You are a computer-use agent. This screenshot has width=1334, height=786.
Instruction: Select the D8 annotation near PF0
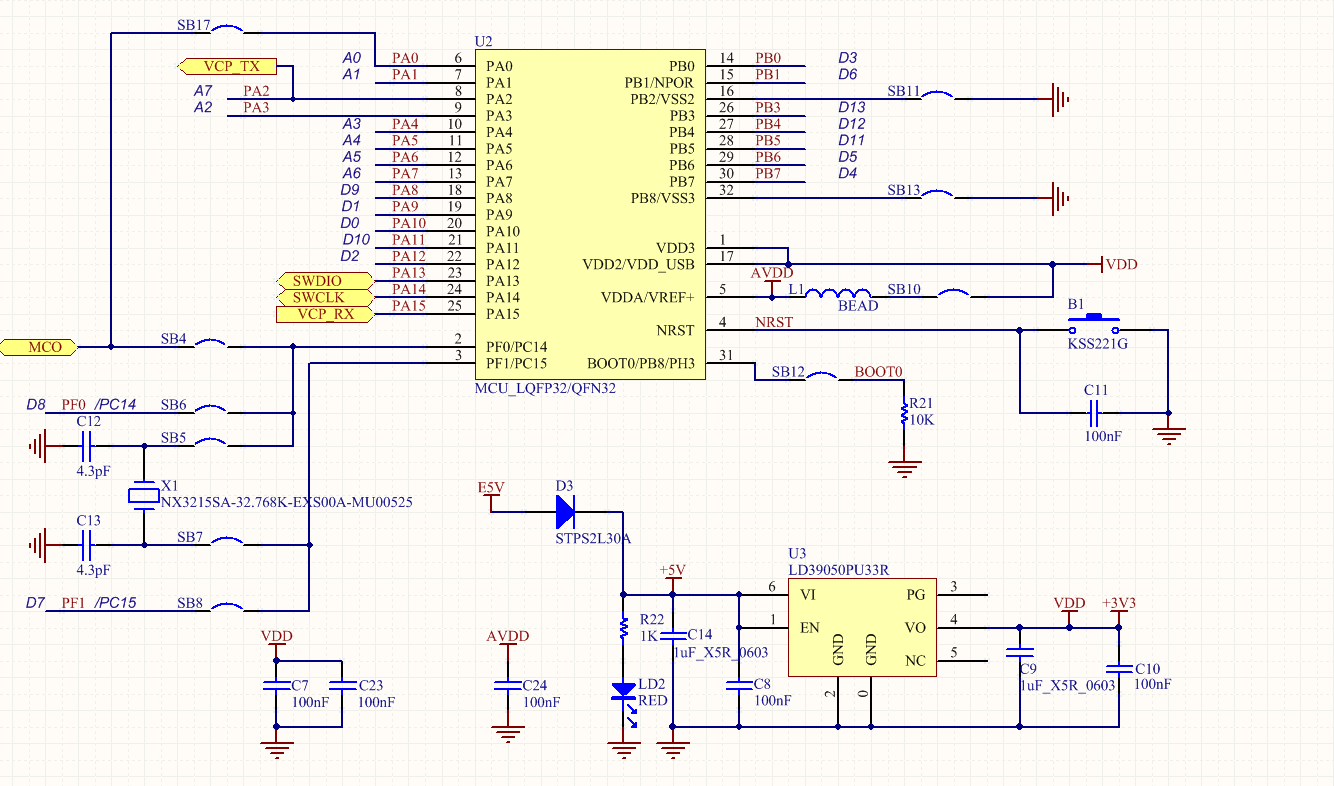(36, 404)
